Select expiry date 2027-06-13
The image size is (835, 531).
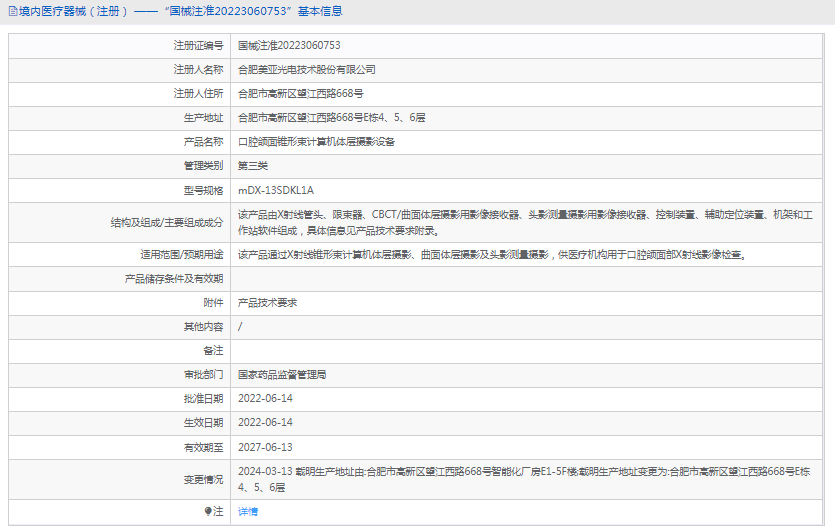click(x=265, y=447)
